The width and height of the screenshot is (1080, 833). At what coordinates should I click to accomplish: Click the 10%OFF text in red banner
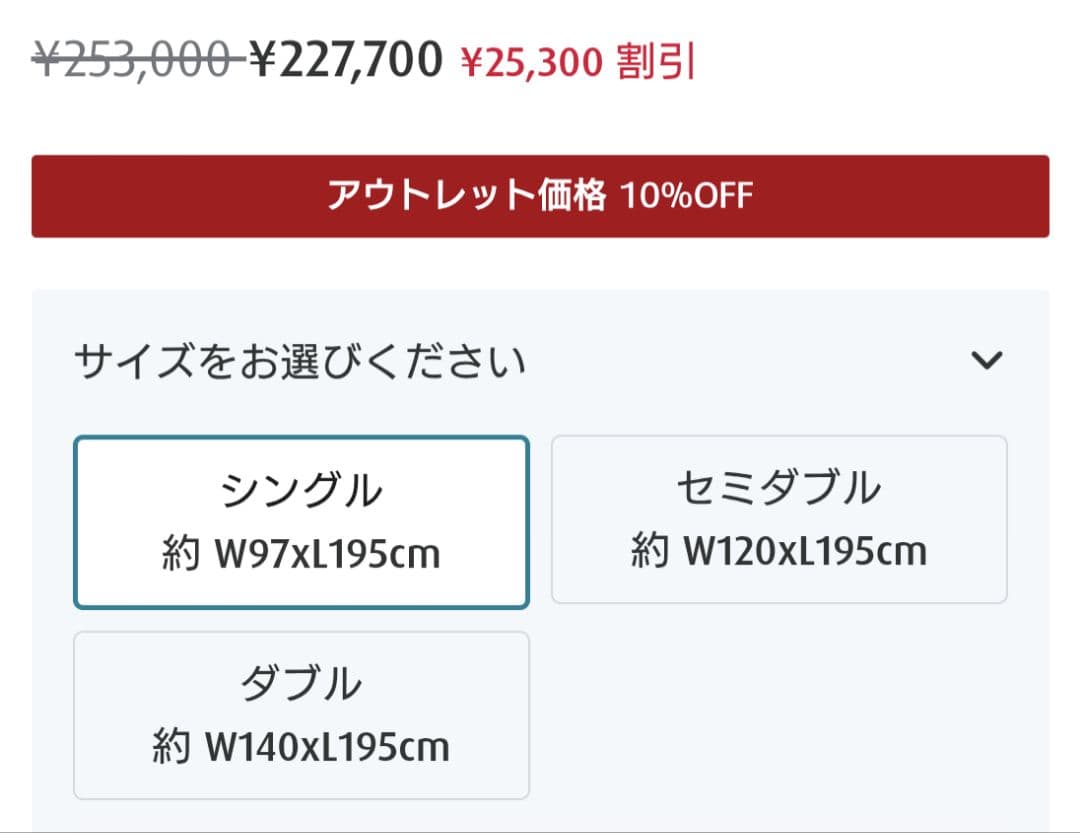click(x=690, y=196)
